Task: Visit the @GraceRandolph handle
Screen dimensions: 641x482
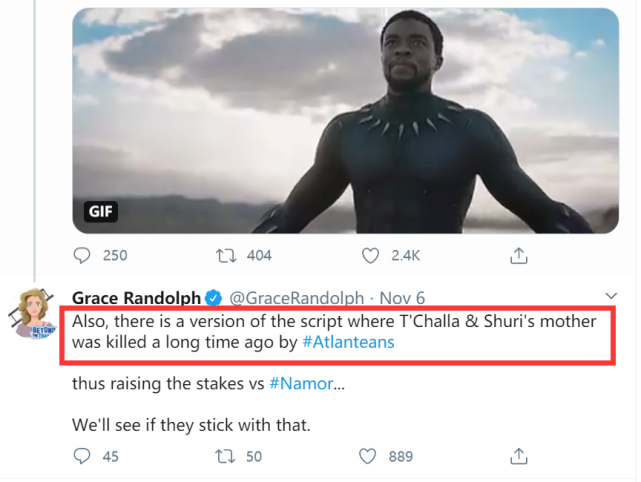Action: 291,298
